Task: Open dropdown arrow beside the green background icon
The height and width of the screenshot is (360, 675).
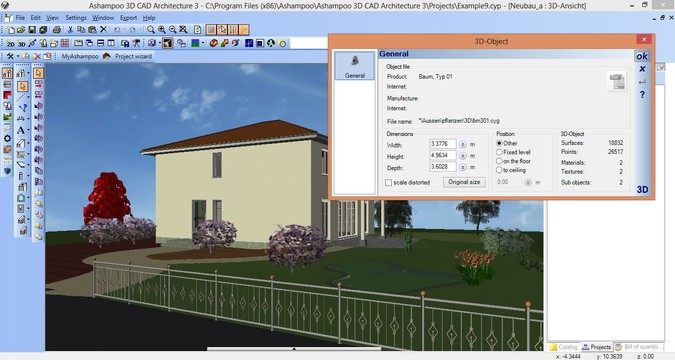Action: [x=203, y=43]
